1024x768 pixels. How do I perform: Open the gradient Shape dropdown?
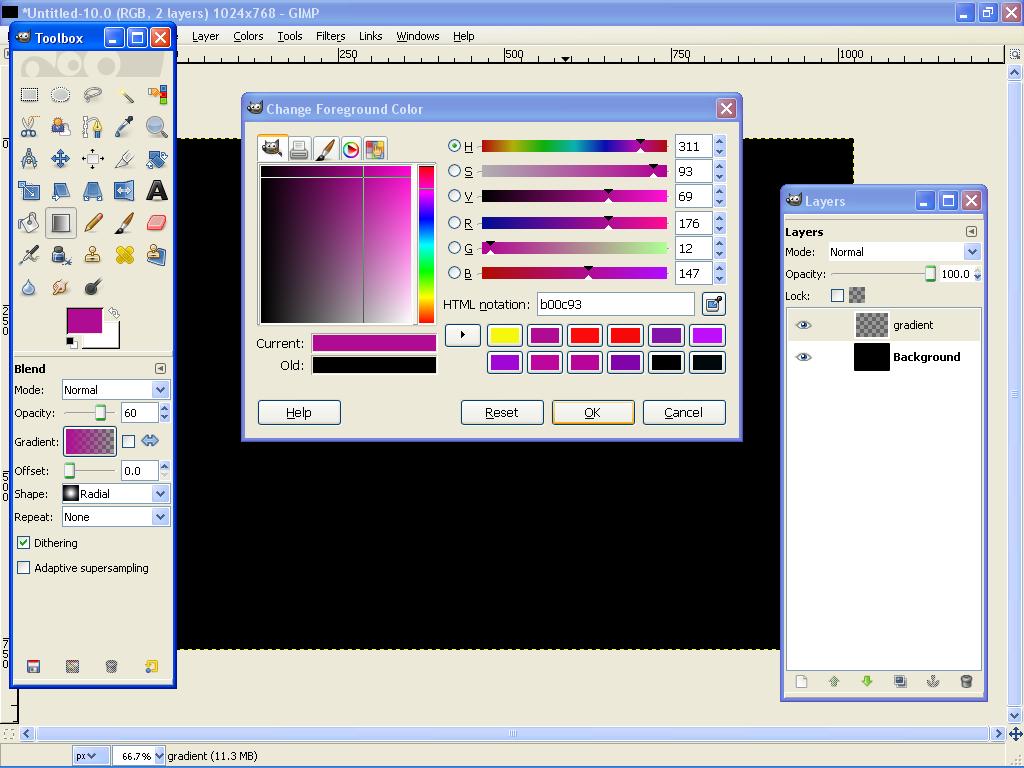pyautogui.click(x=116, y=494)
